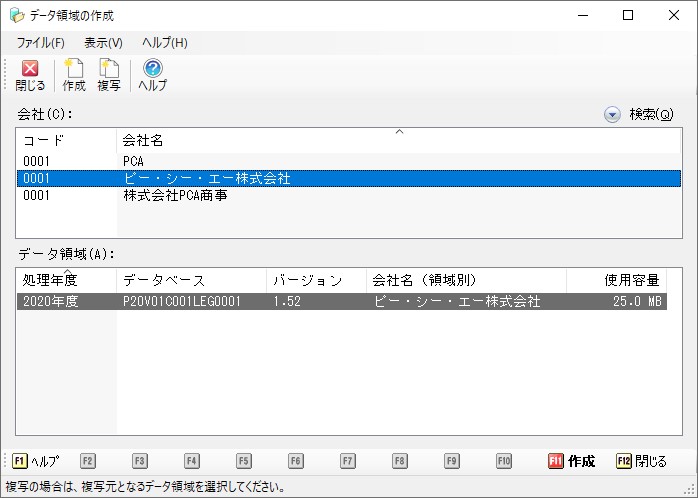The height and width of the screenshot is (498, 698).
Task: Click the コード column header
Action: tap(66, 141)
